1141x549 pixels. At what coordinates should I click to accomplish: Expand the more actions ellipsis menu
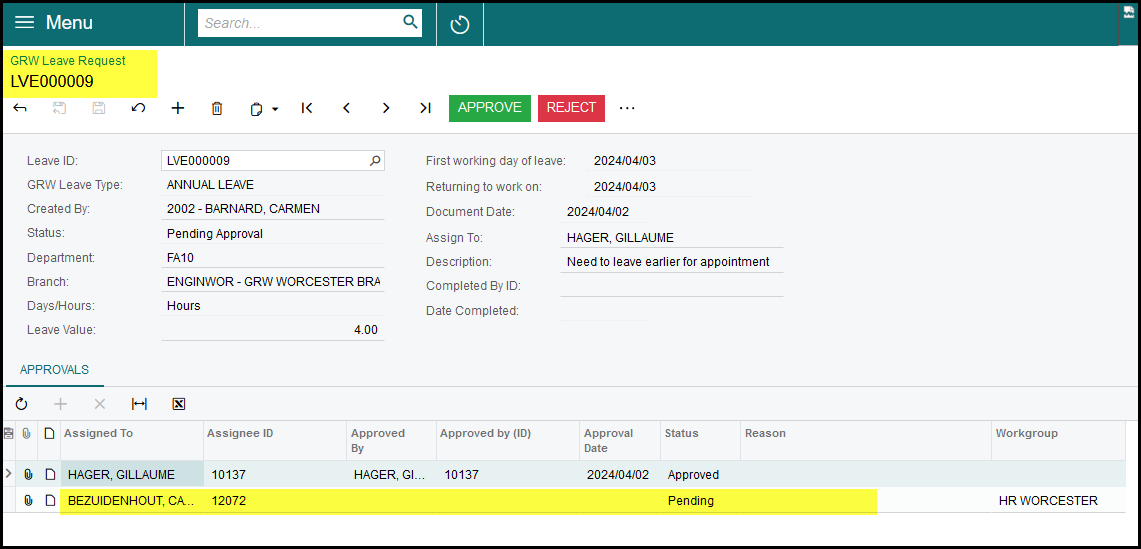pyautogui.click(x=627, y=108)
